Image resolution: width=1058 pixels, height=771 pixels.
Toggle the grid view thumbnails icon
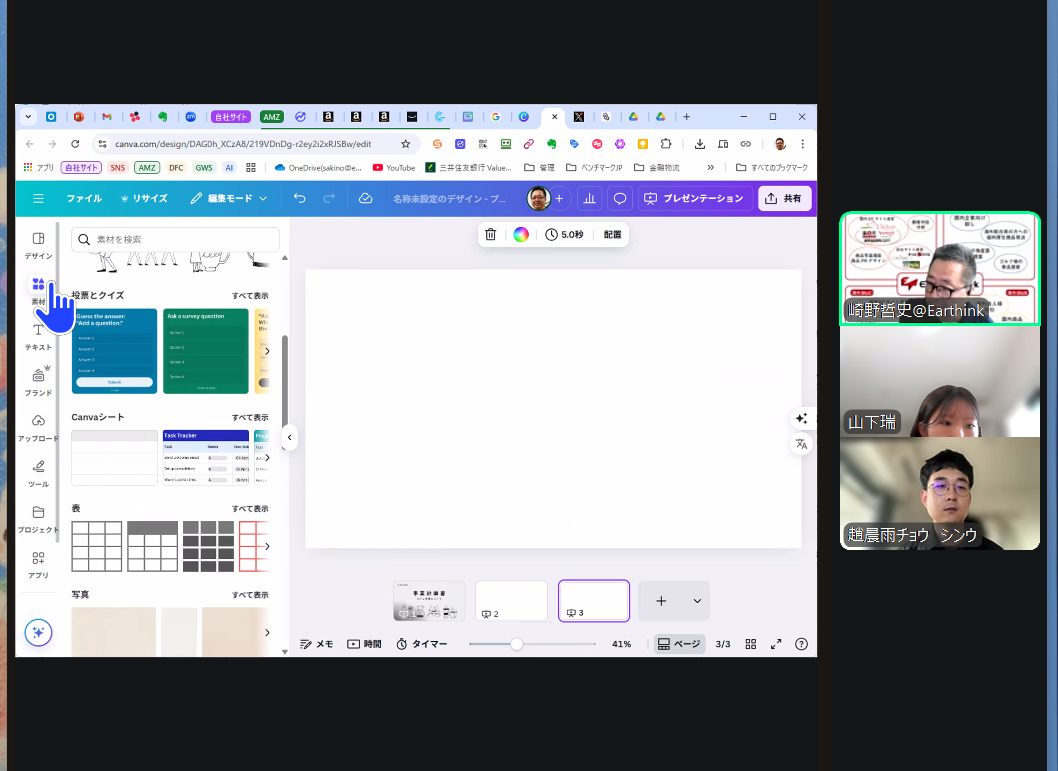point(750,644)
